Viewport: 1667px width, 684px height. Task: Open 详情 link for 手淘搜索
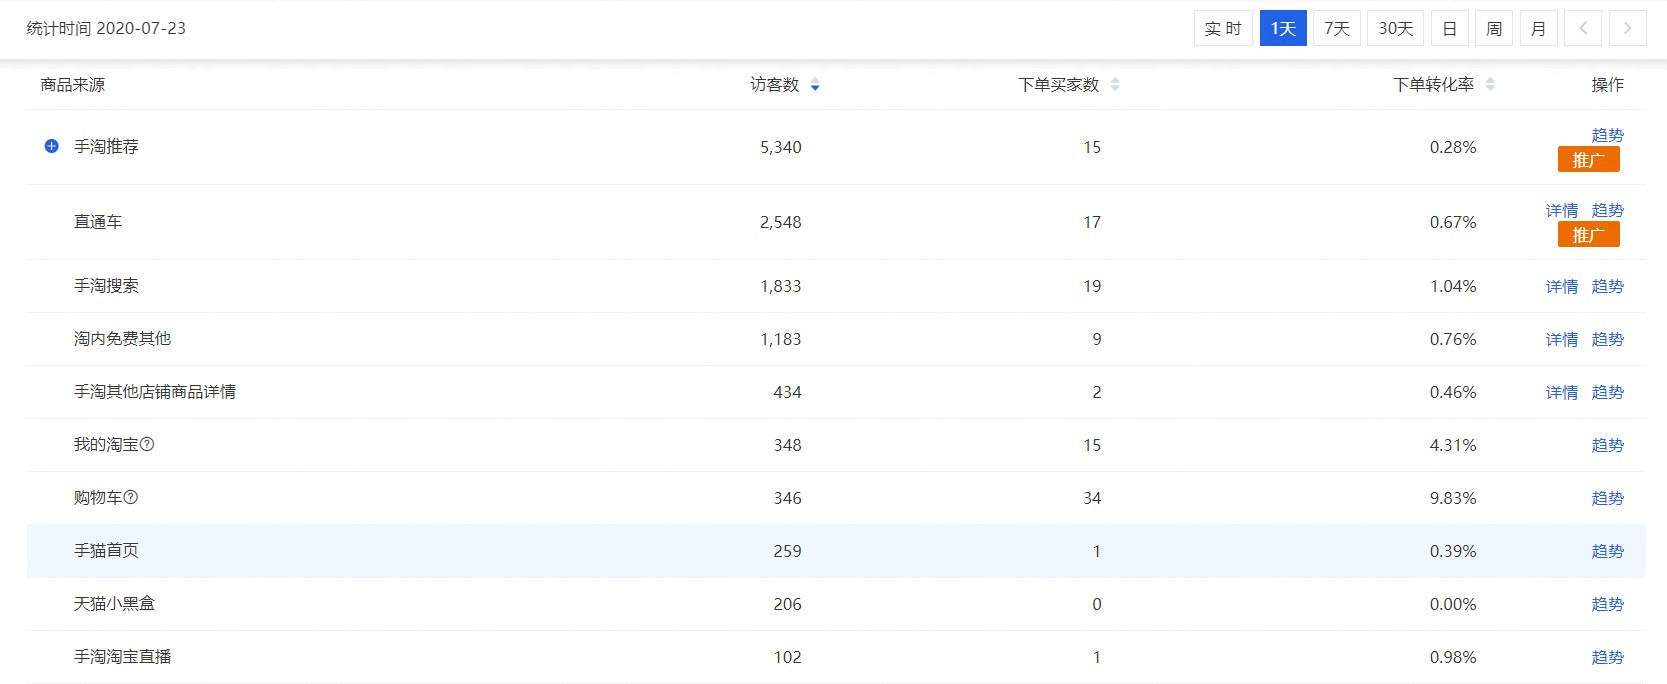1561,286
